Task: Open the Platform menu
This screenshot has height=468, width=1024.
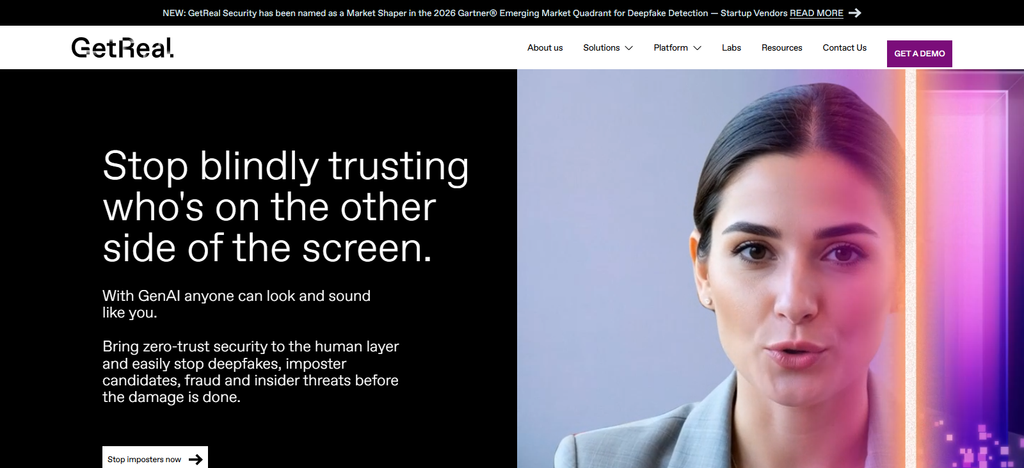Action: coord(677,48)
